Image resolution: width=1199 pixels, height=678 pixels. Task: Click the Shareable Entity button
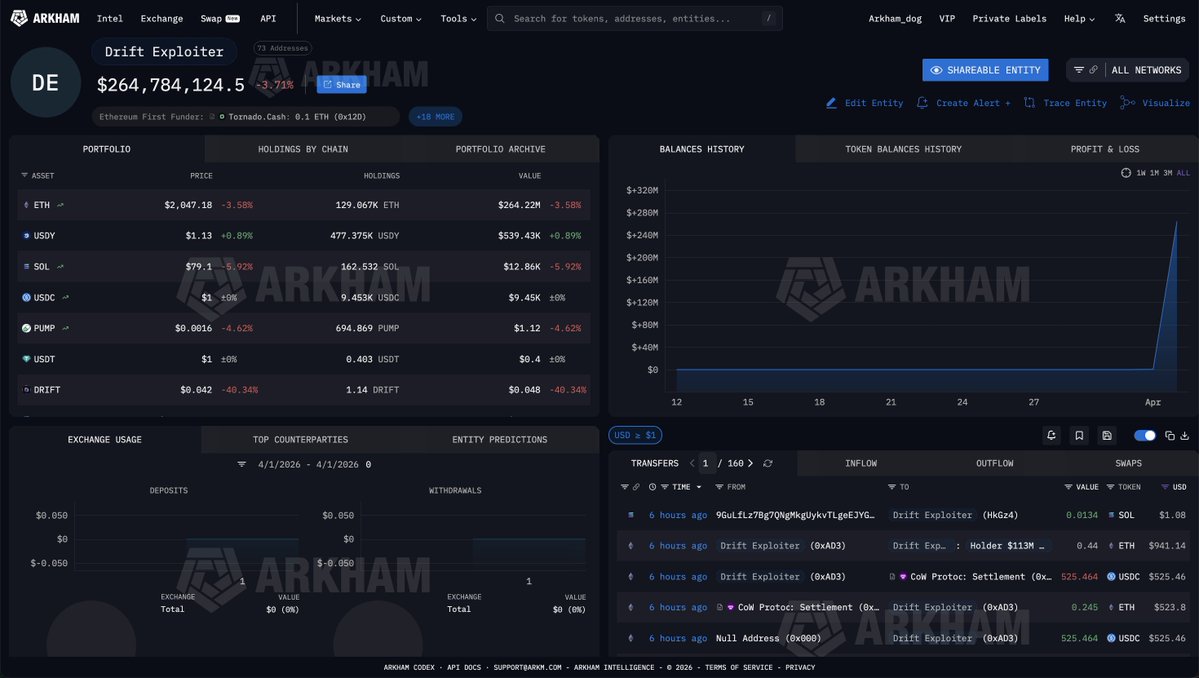point(985,70)
